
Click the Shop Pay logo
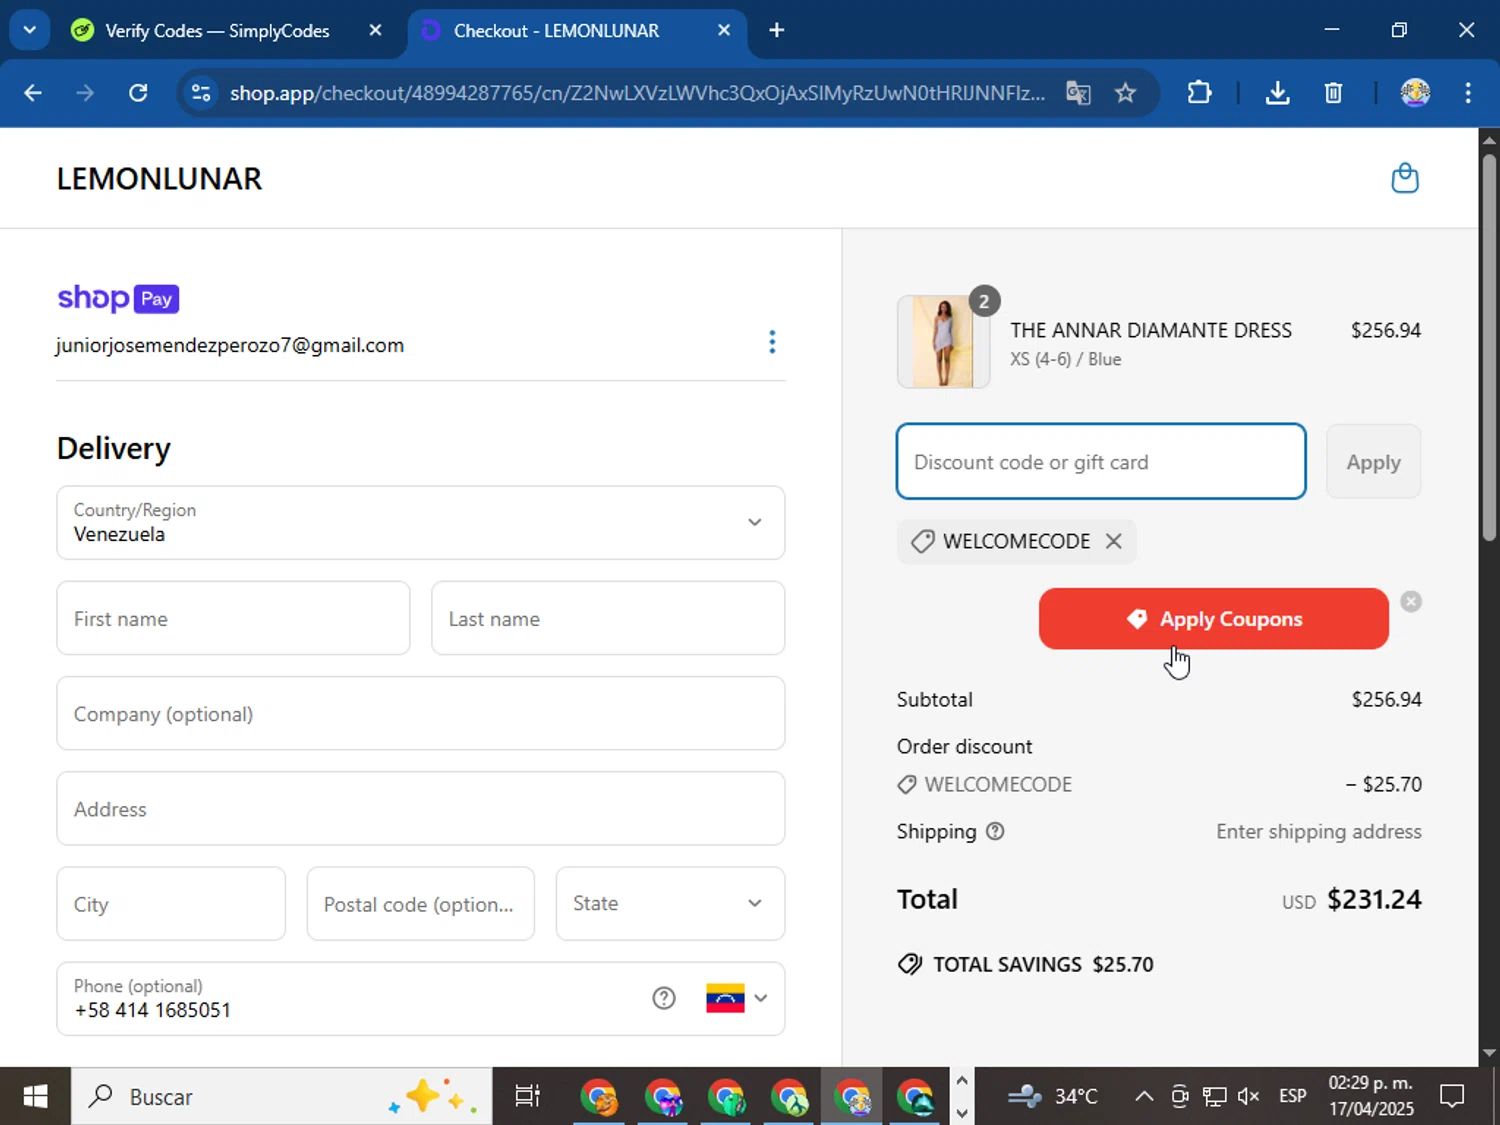(118, 298)
